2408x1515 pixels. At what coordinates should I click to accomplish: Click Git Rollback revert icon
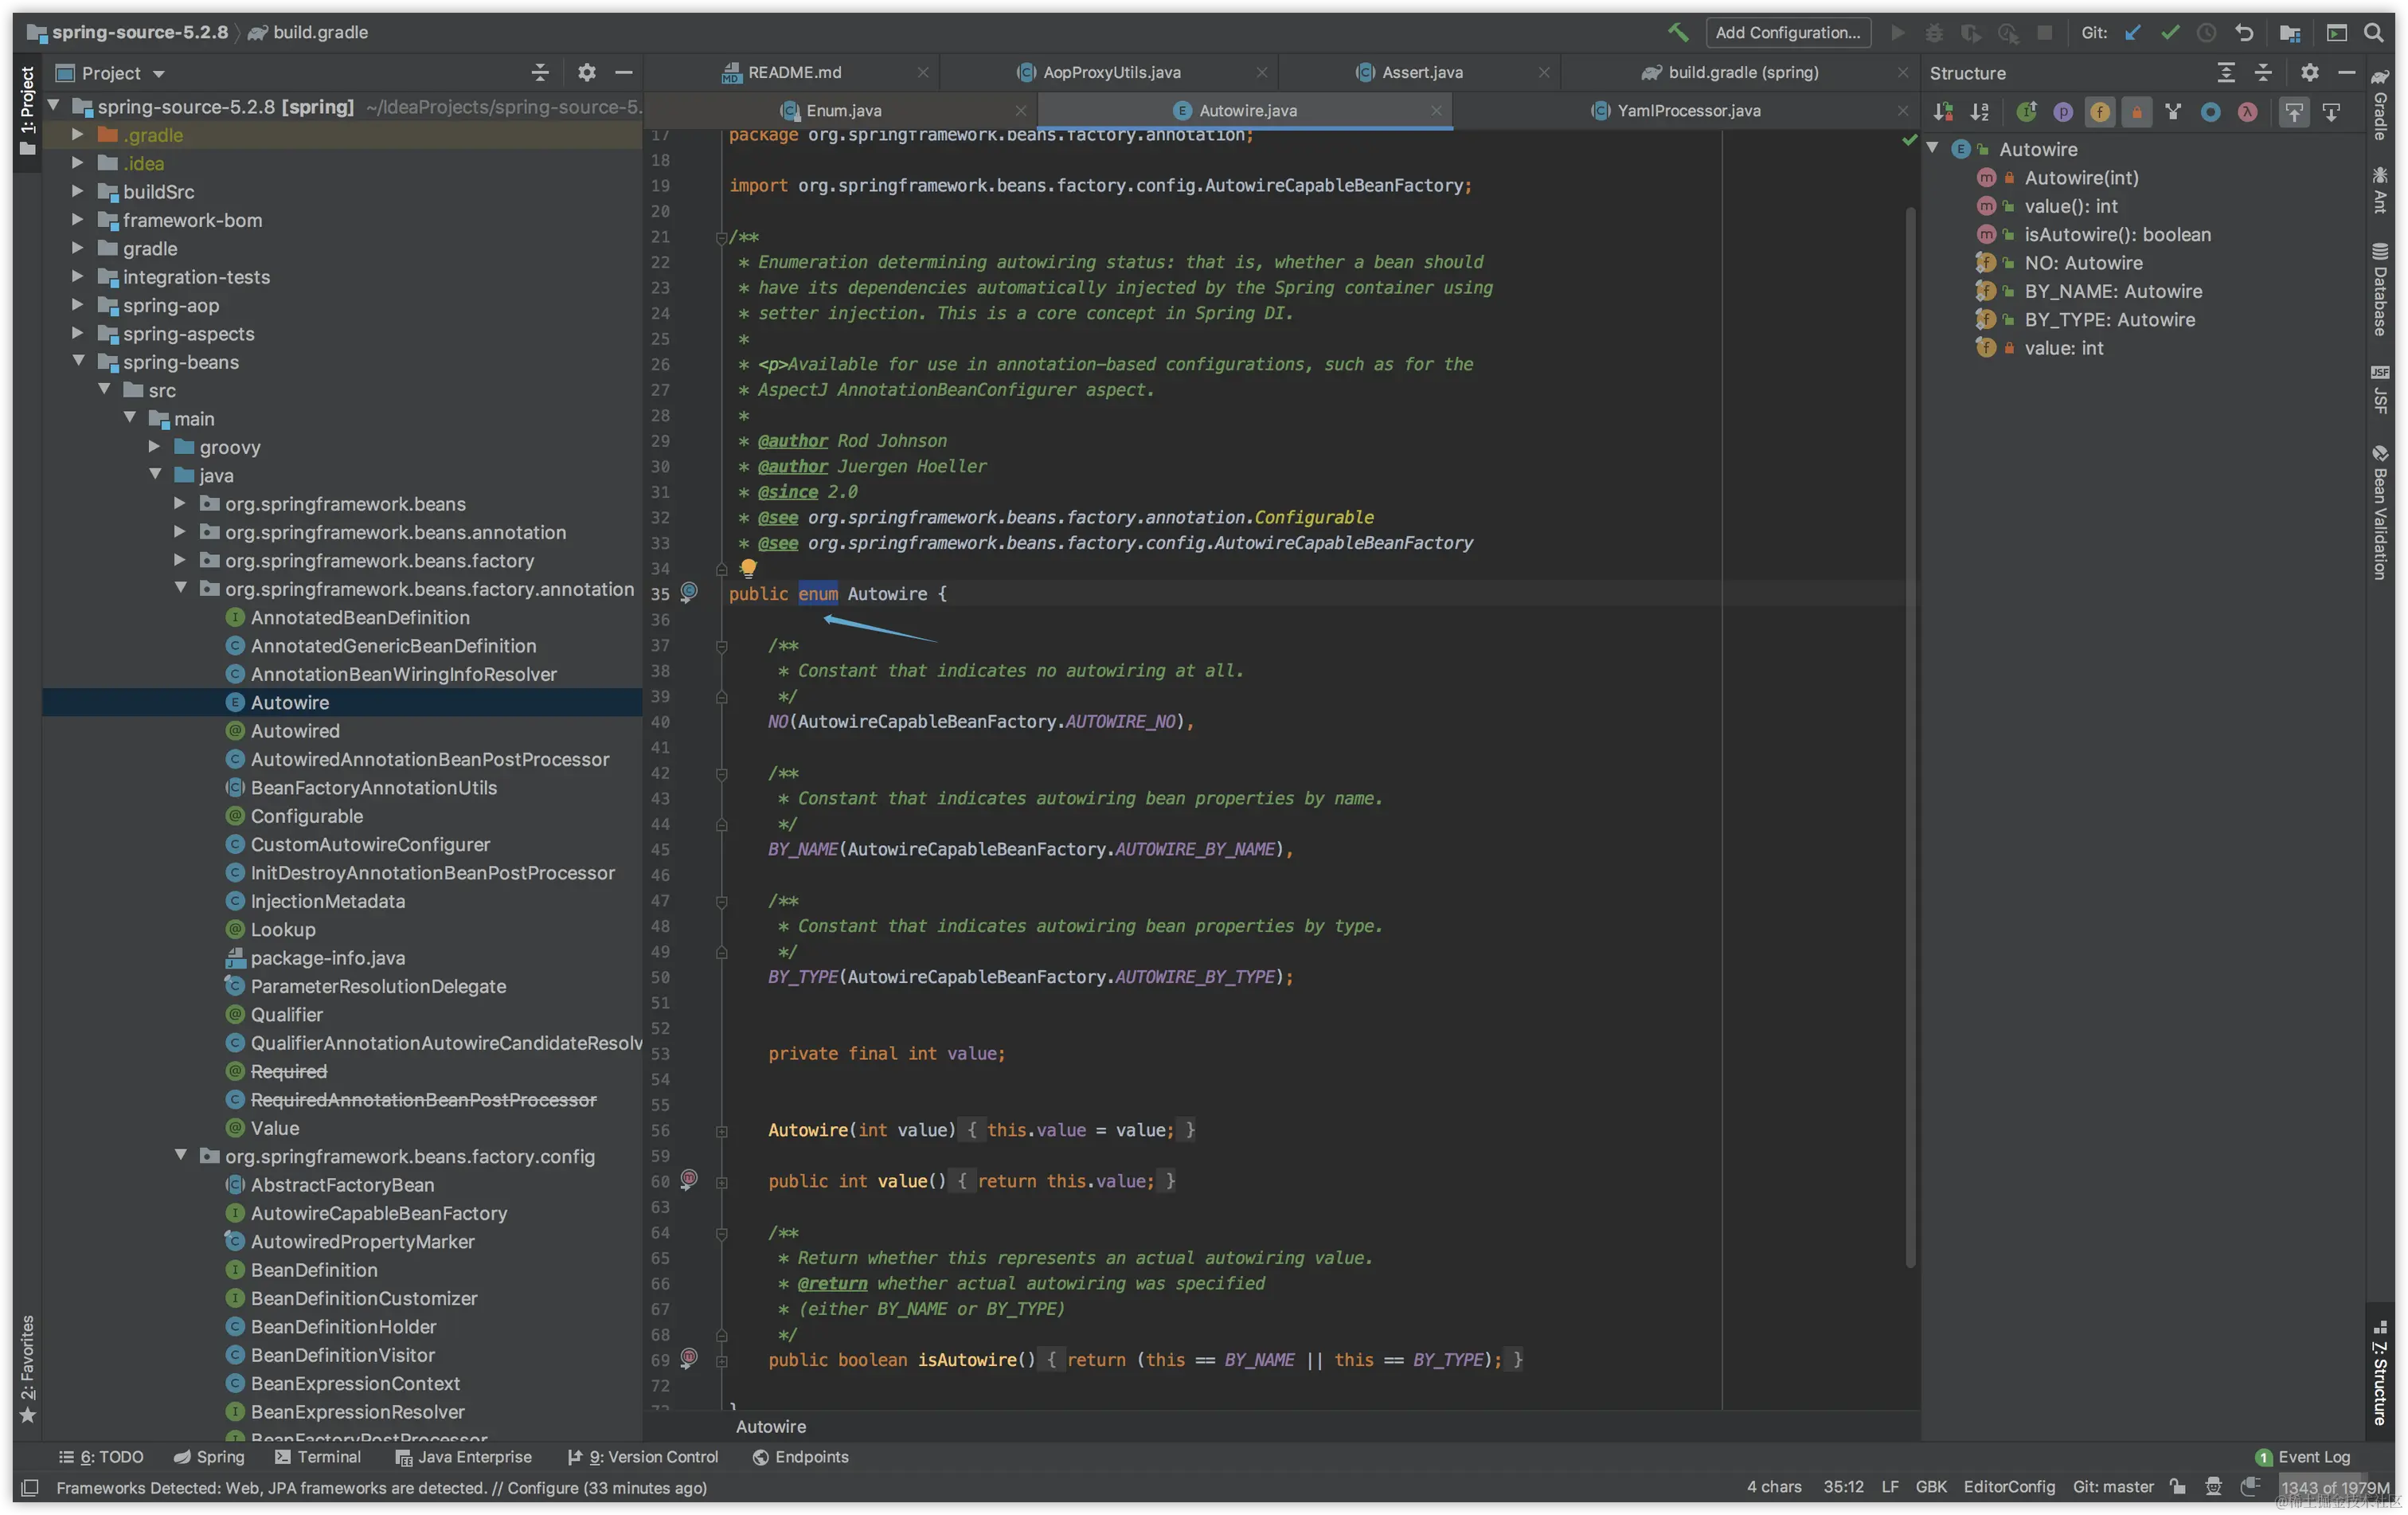(2244, 32)
